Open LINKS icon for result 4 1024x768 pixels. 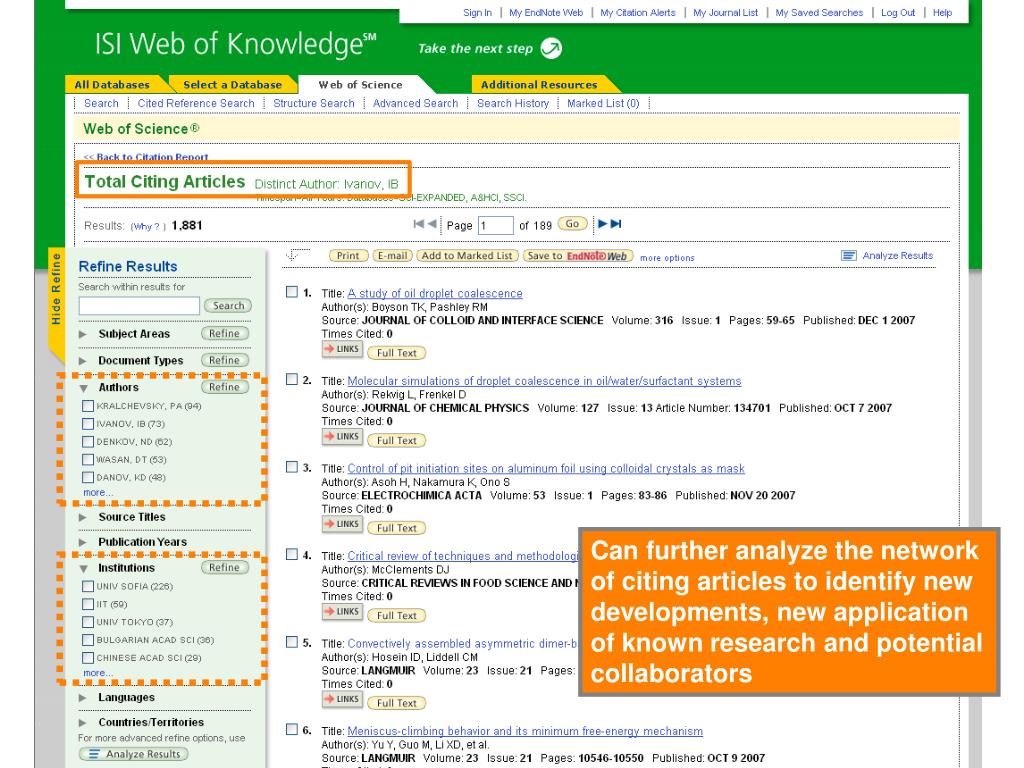[x=342, y=613]
